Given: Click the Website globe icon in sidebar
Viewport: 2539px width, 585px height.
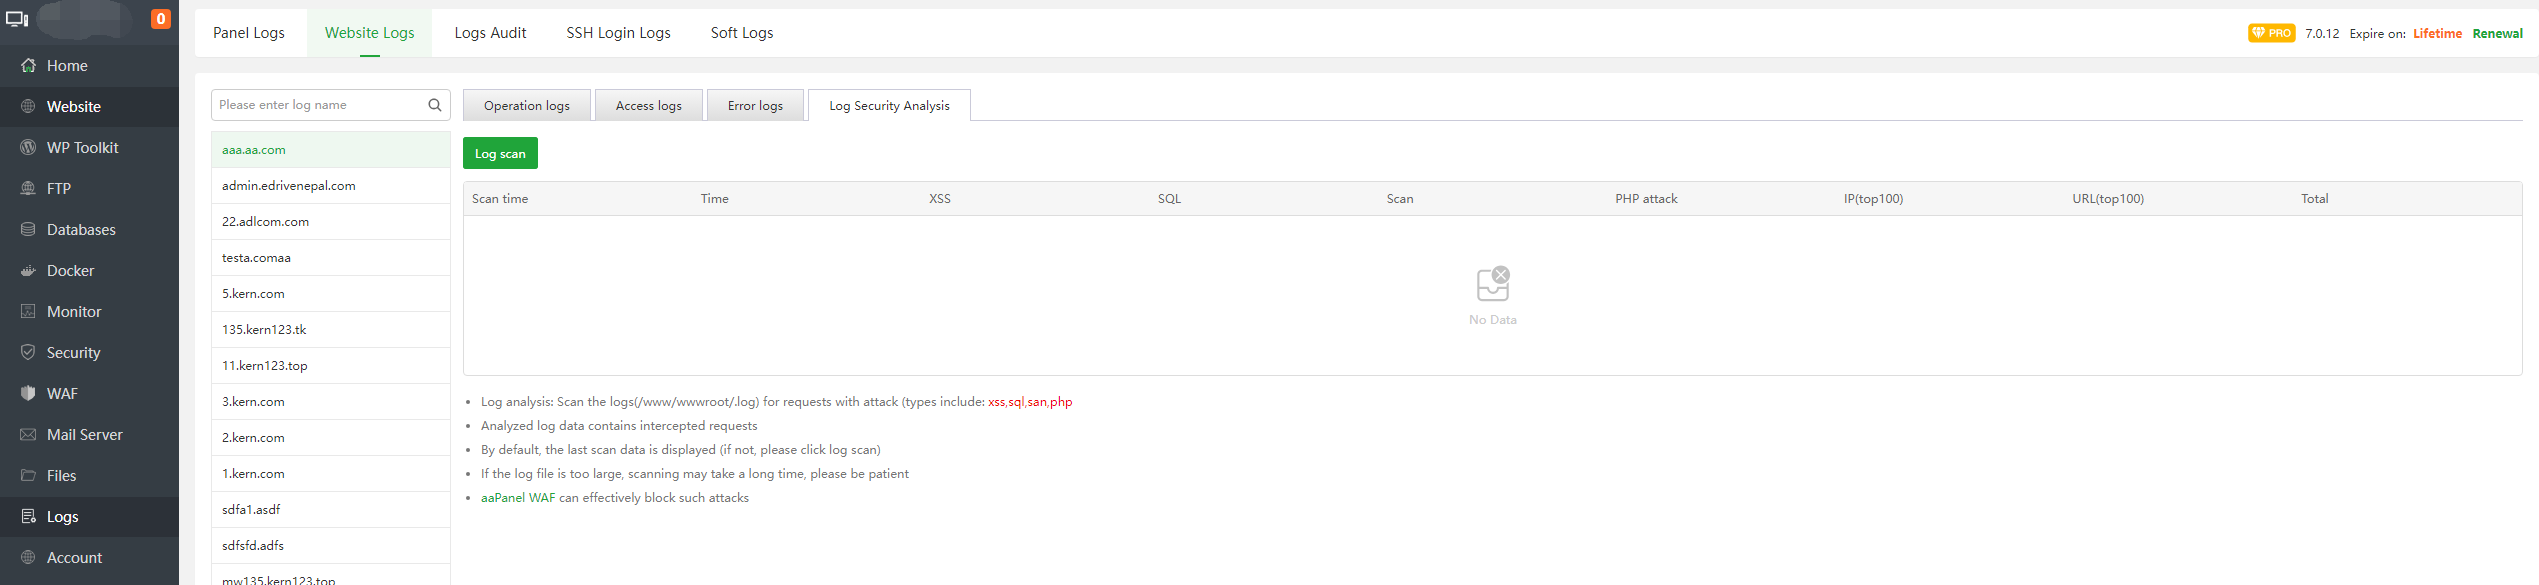Looking at the screenshot, I should (28, 107).
